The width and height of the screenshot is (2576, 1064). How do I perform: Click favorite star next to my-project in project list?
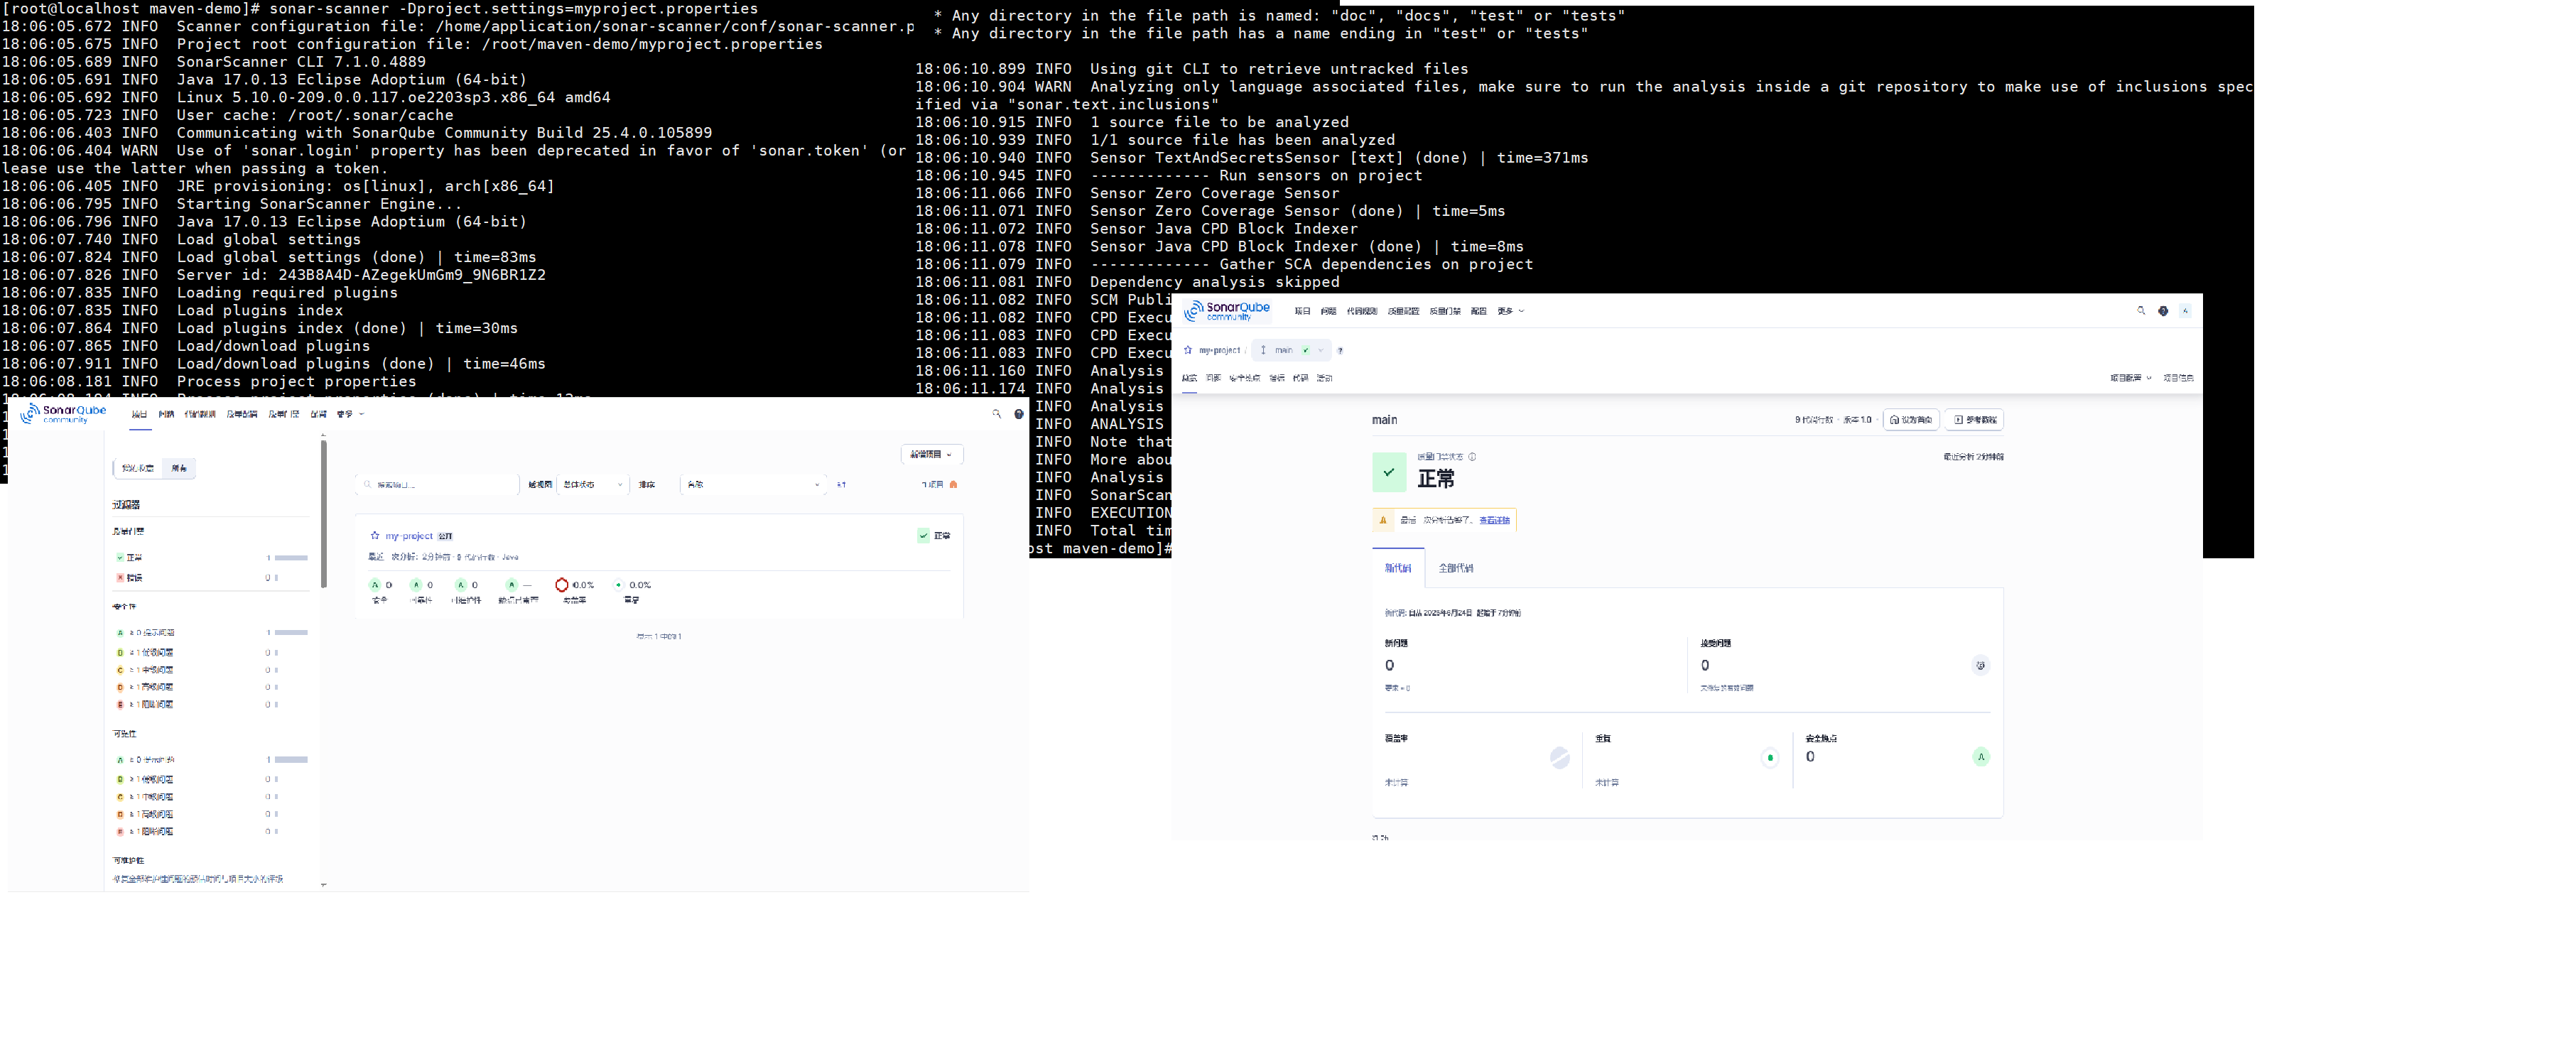click(x=375, y=536)
